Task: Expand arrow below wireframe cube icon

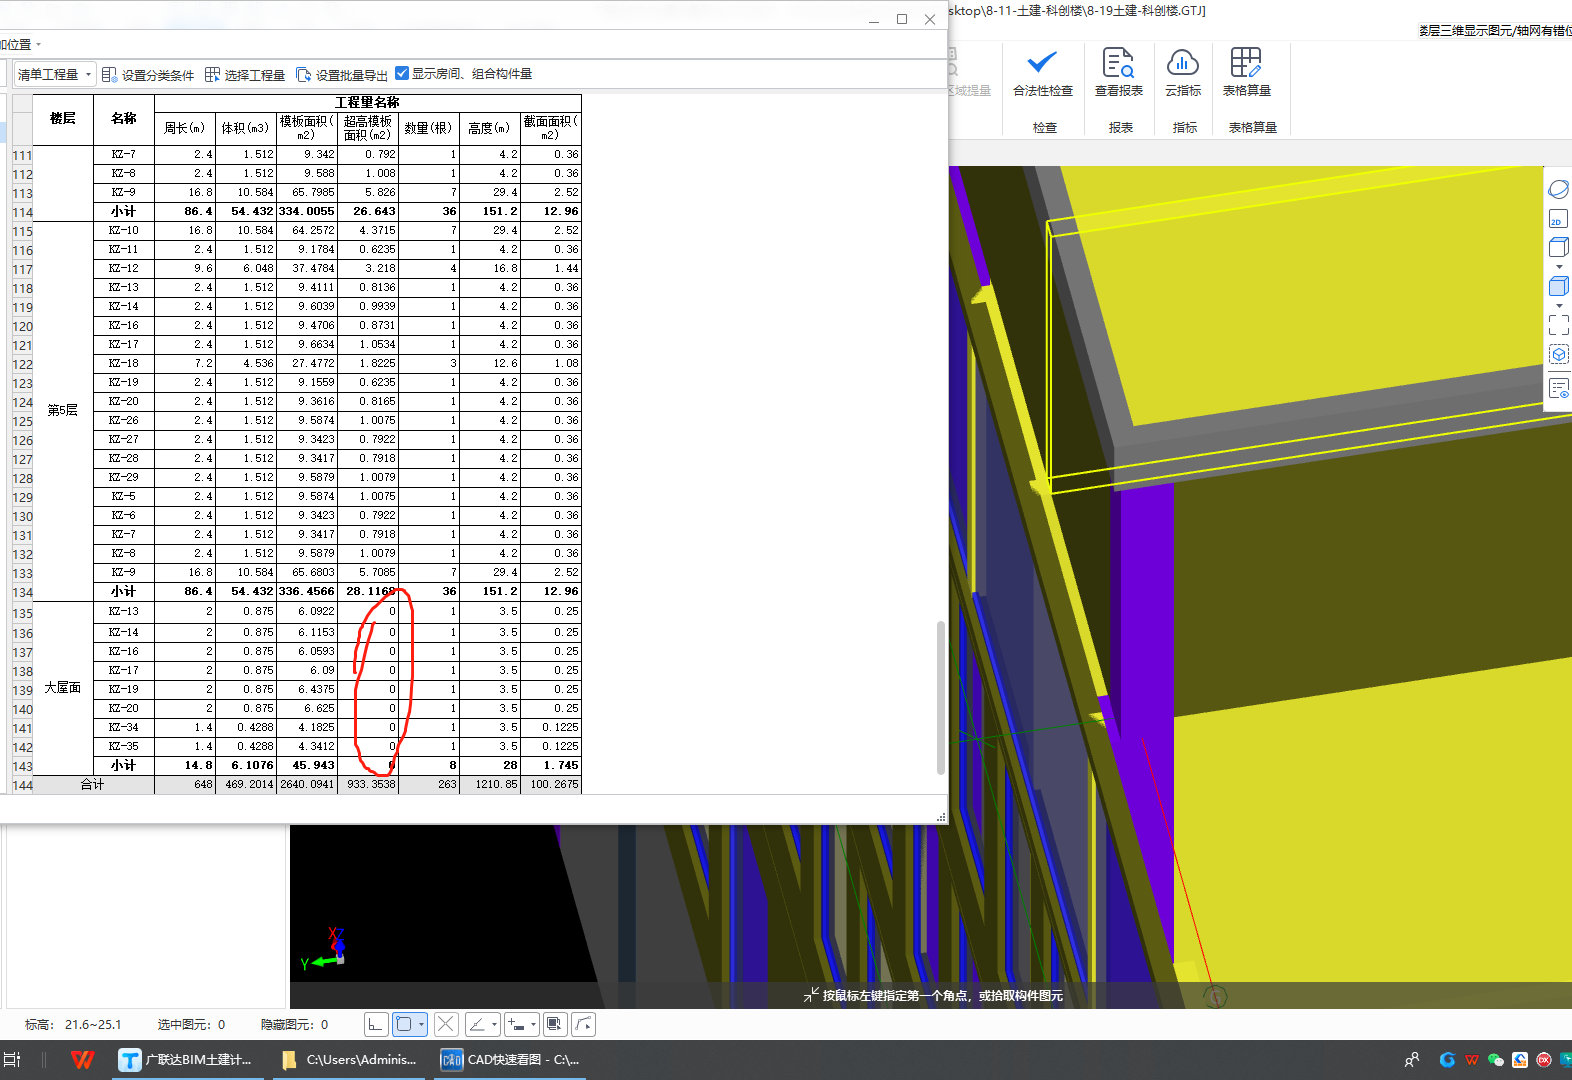Action: coord(1558,267)
